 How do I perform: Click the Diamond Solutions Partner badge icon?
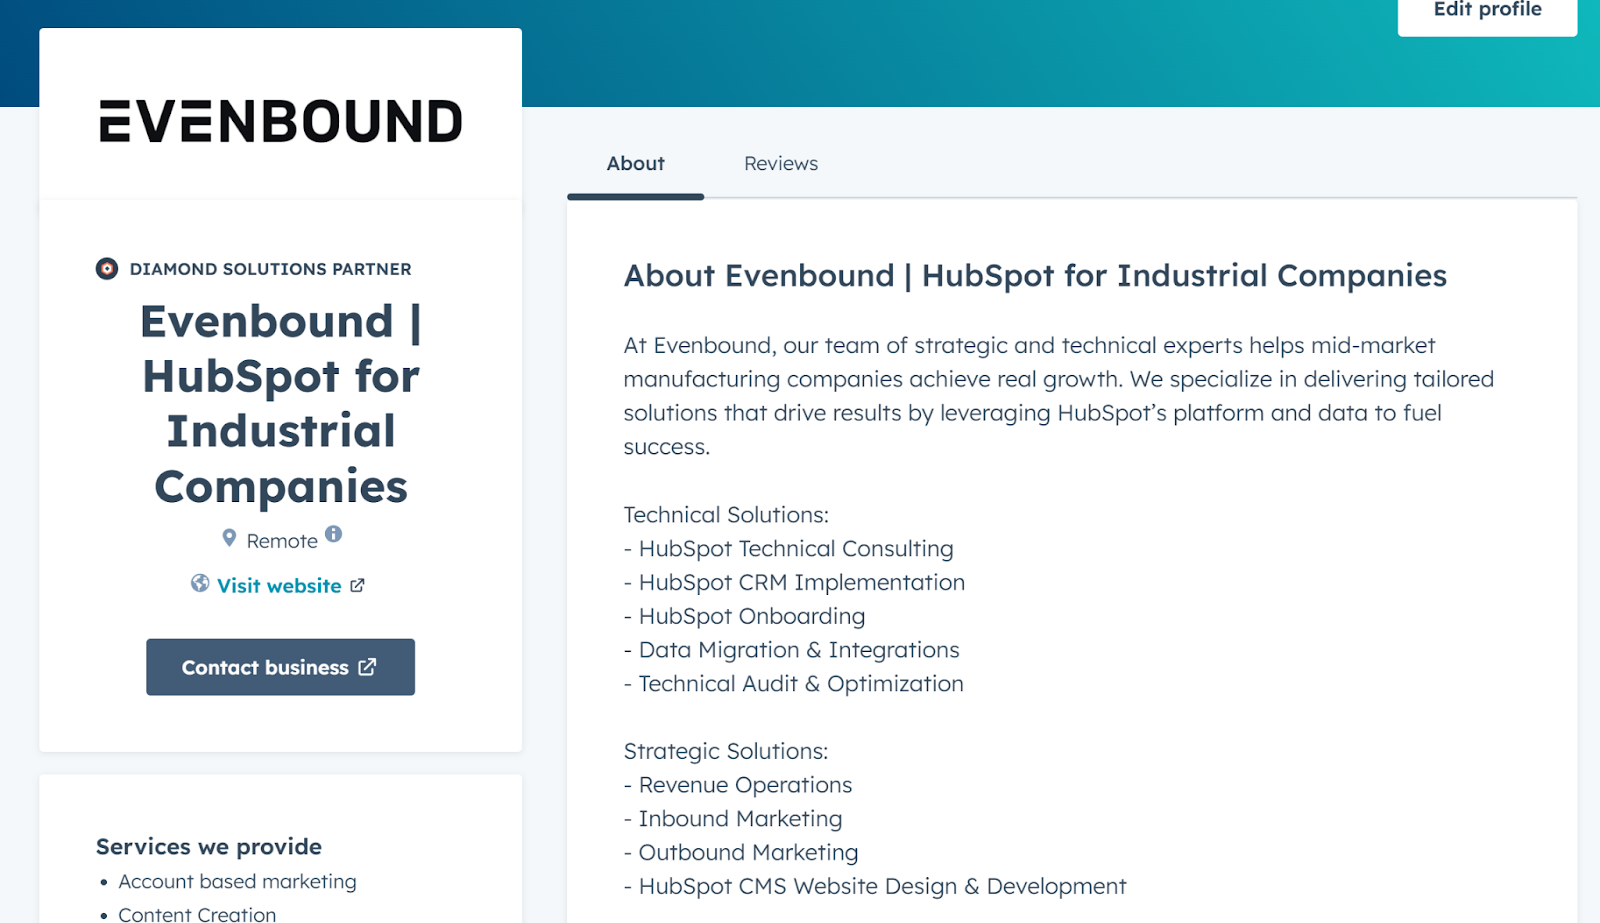(107, 269)
